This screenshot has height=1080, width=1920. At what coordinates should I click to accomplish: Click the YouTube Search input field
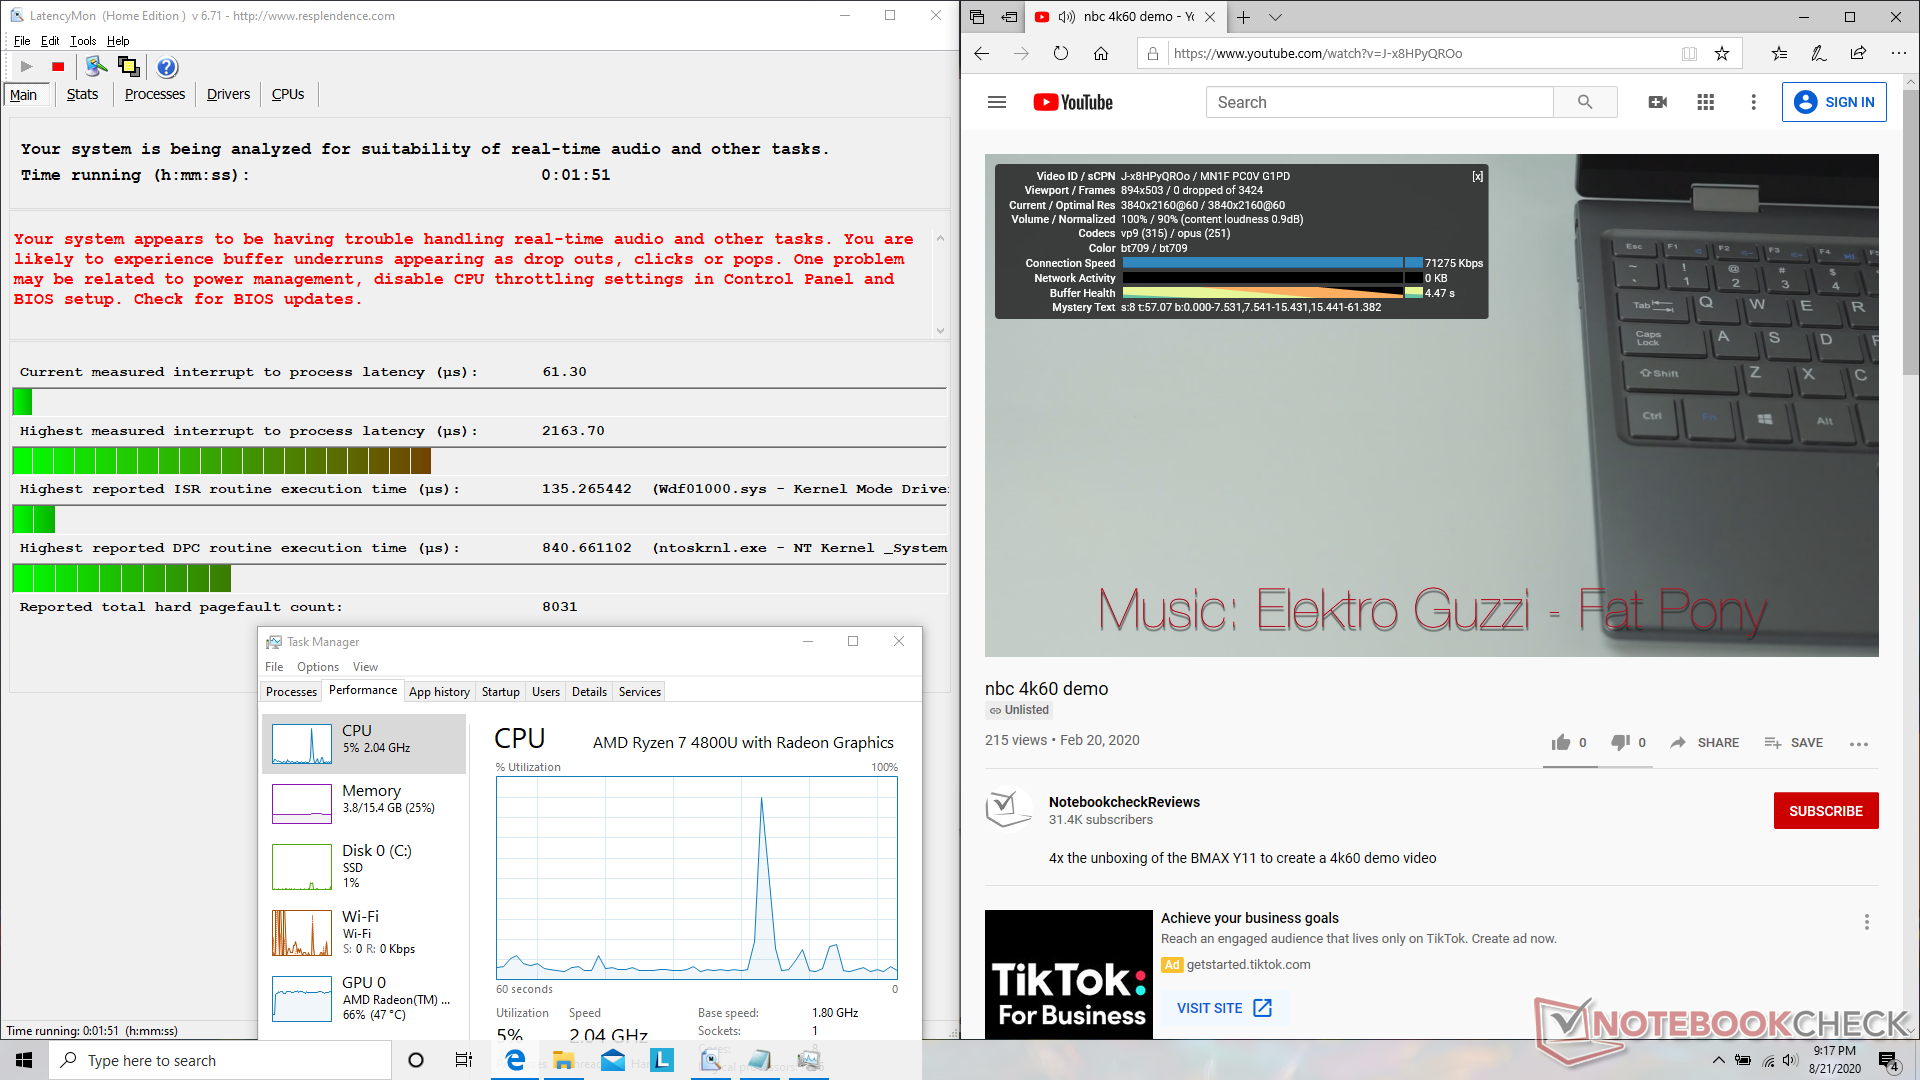[1379, 102]
